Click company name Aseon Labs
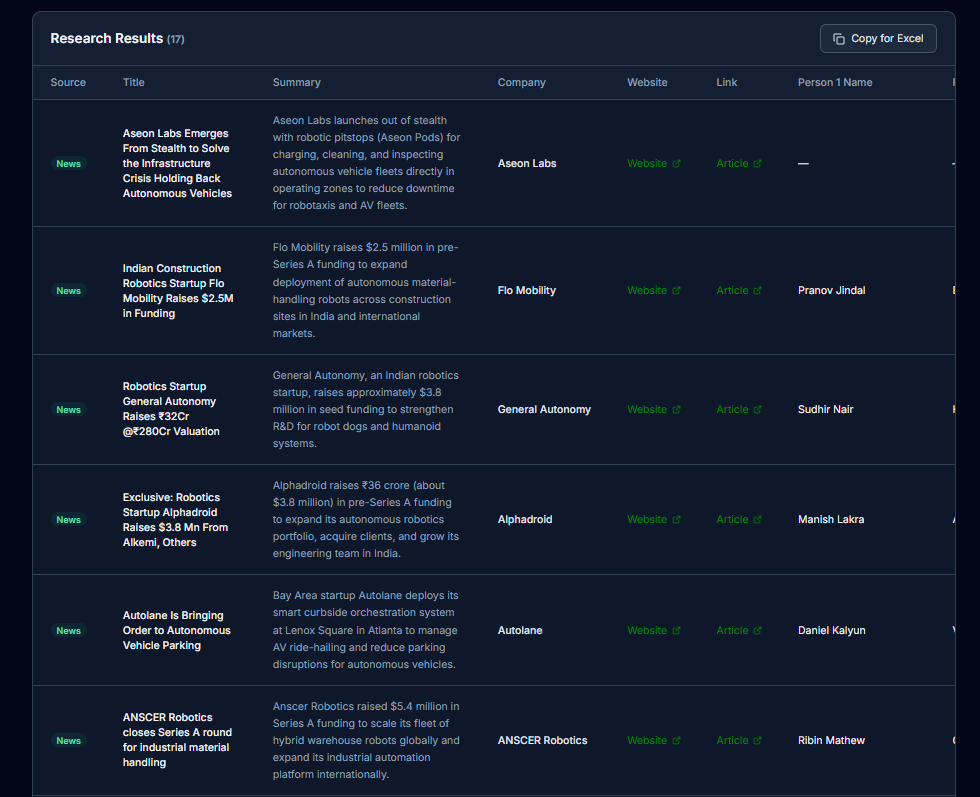The image size is (980, 797). pos(527,164)
